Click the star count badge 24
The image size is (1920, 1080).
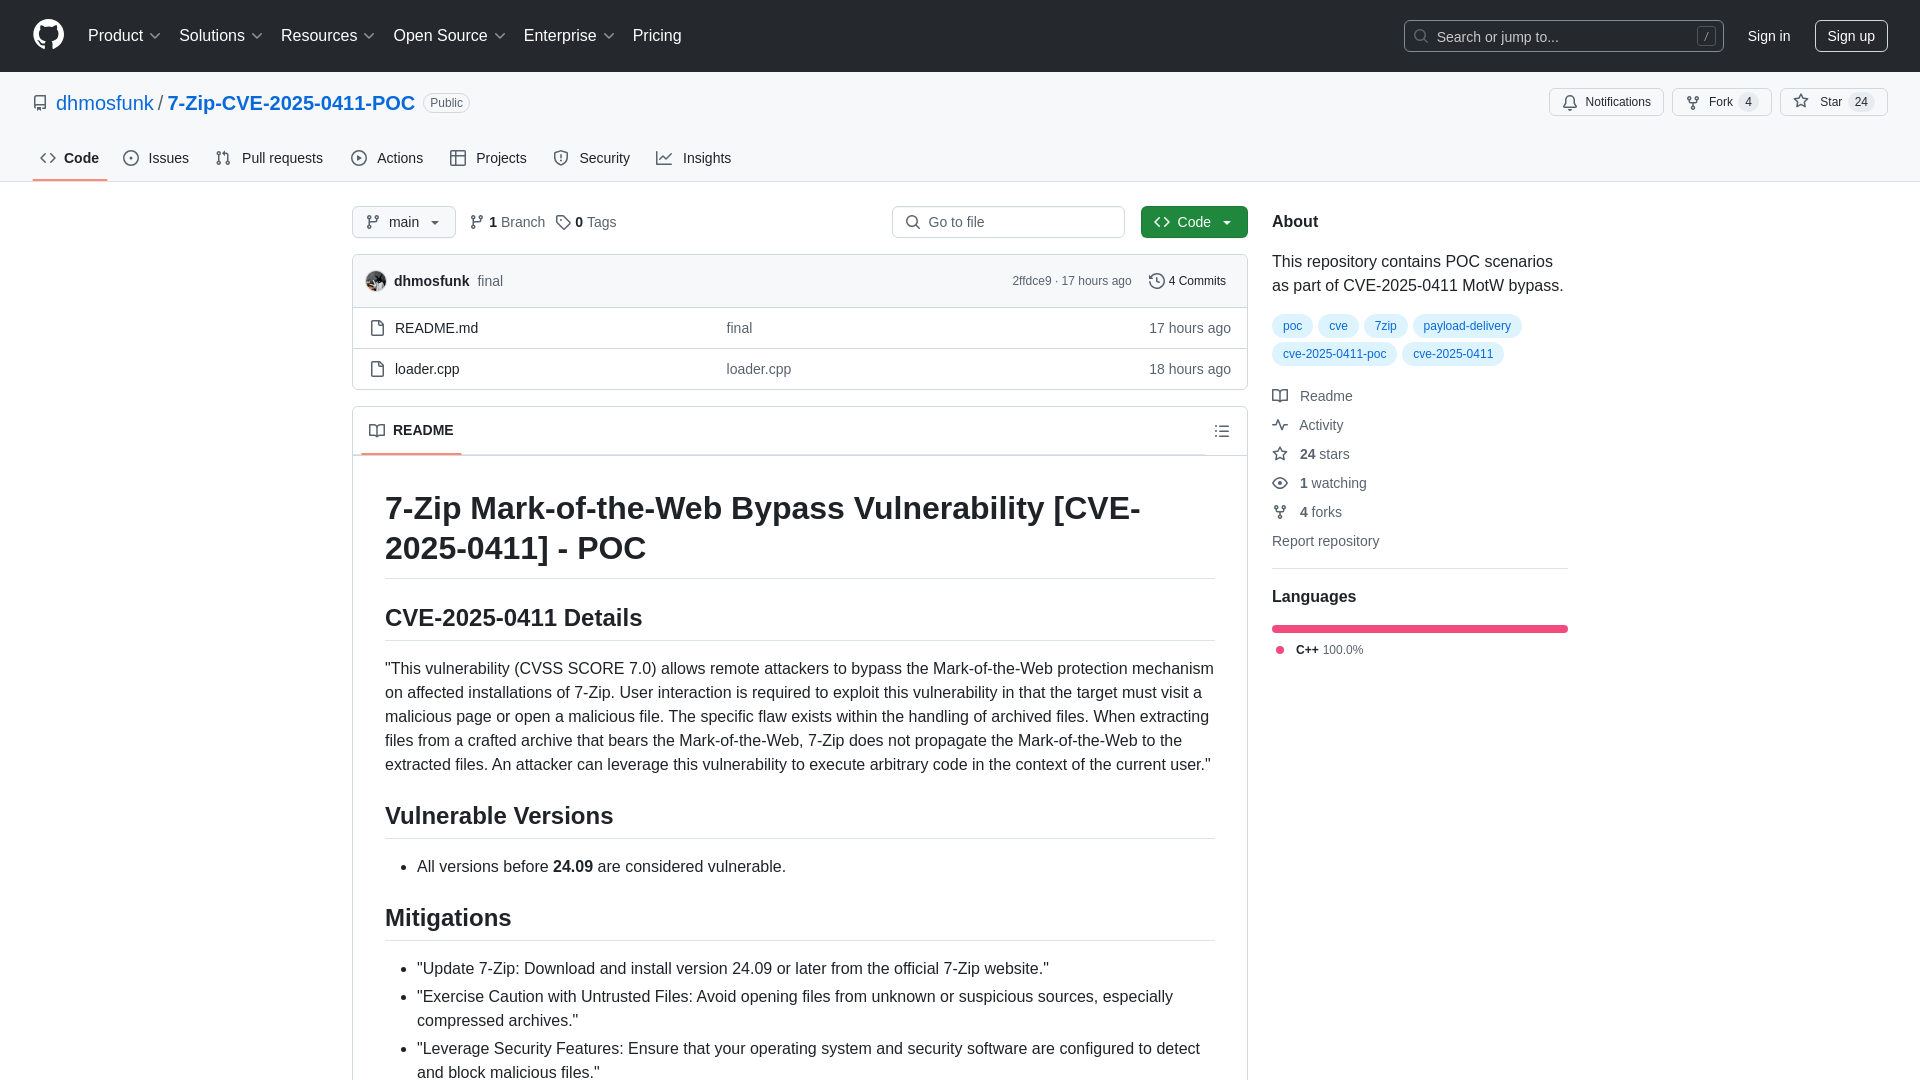(1861, 102)
